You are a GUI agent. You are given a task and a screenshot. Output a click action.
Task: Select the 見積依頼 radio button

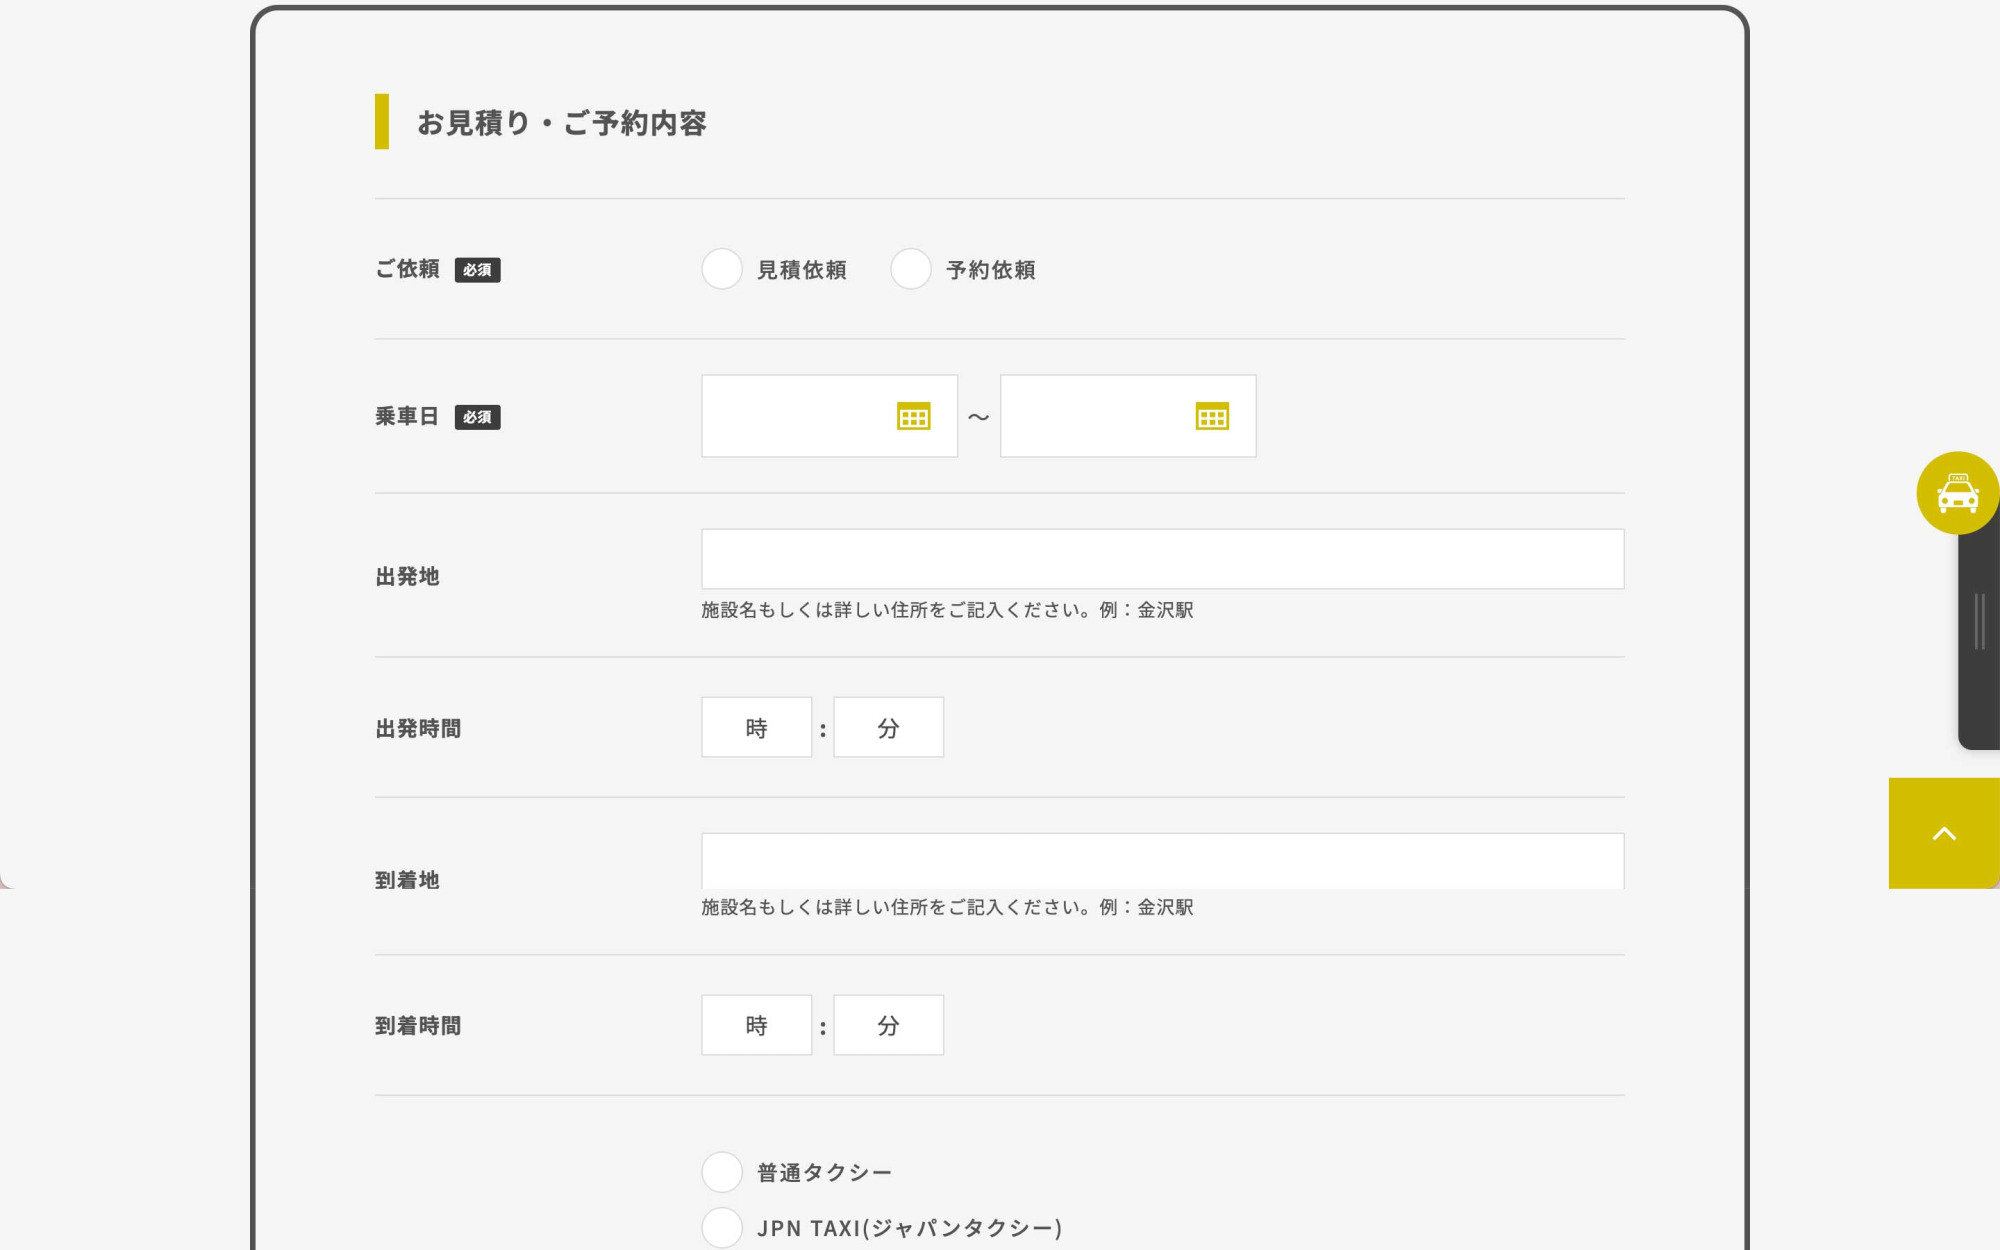point(721,269)
